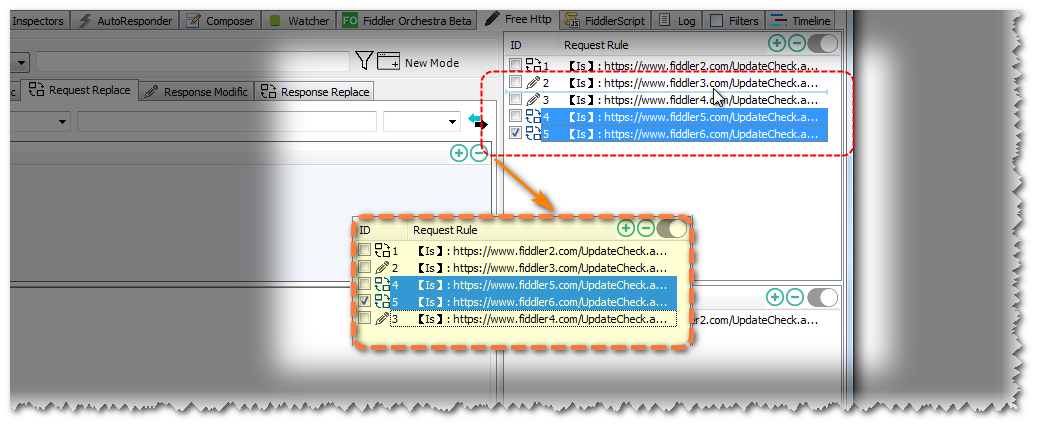1039x428 pixels.
Task: Go to the Composer tab
Action: pos(221,21)
